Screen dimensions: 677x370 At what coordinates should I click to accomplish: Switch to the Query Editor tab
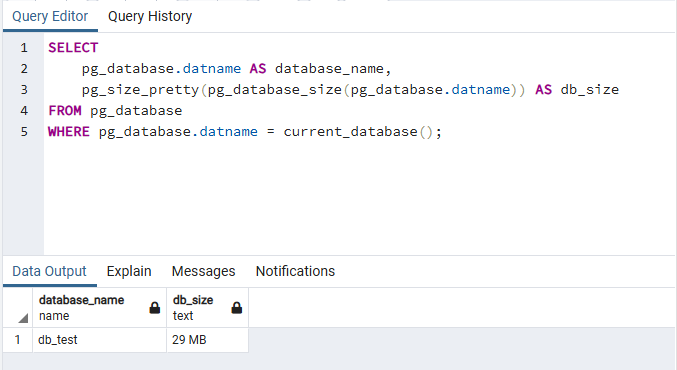coord(50,16)
